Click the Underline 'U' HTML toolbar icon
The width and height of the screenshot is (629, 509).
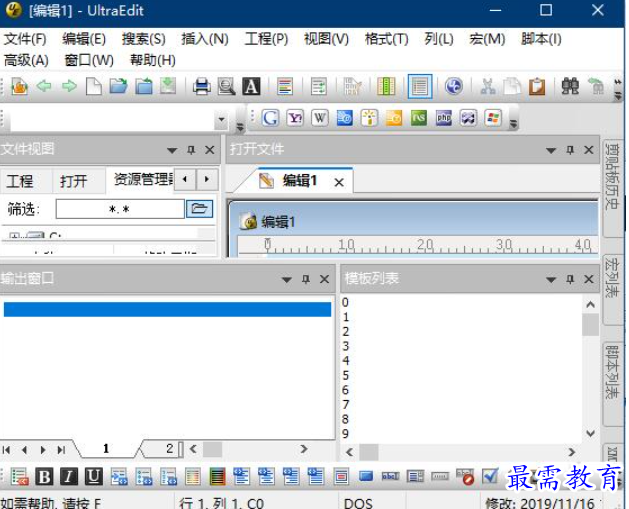93,477
